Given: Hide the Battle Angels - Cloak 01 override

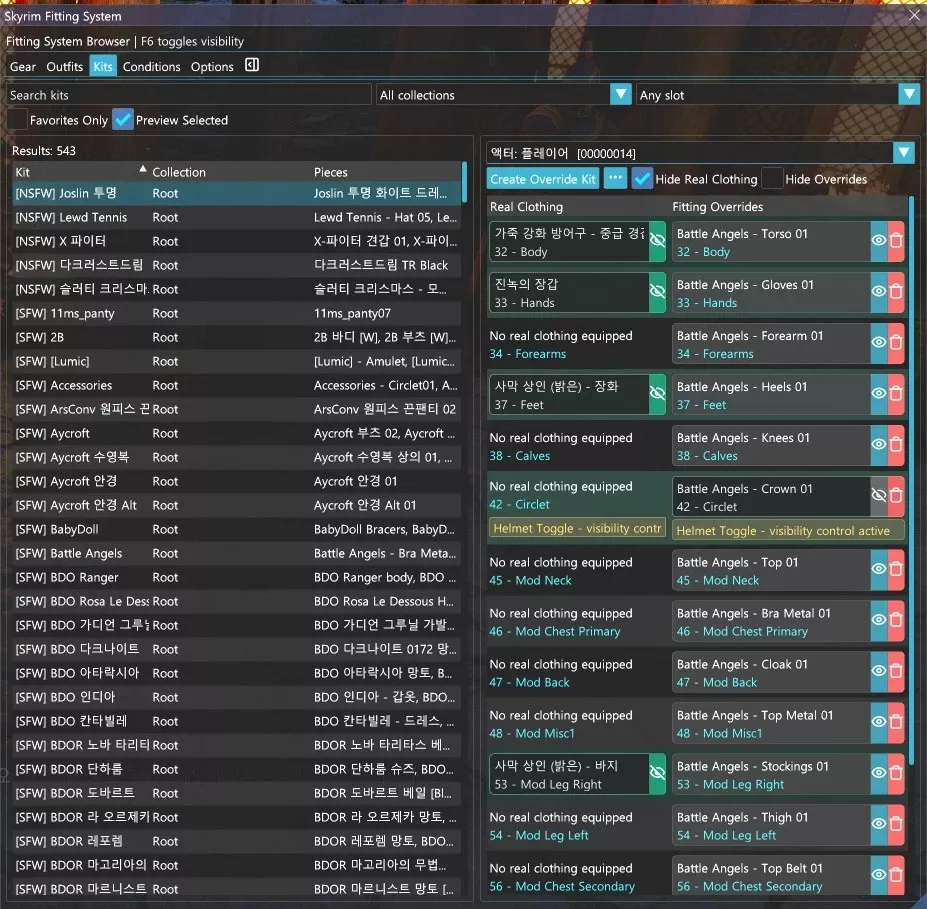Looking at the screenshot, I should (879, 671).
